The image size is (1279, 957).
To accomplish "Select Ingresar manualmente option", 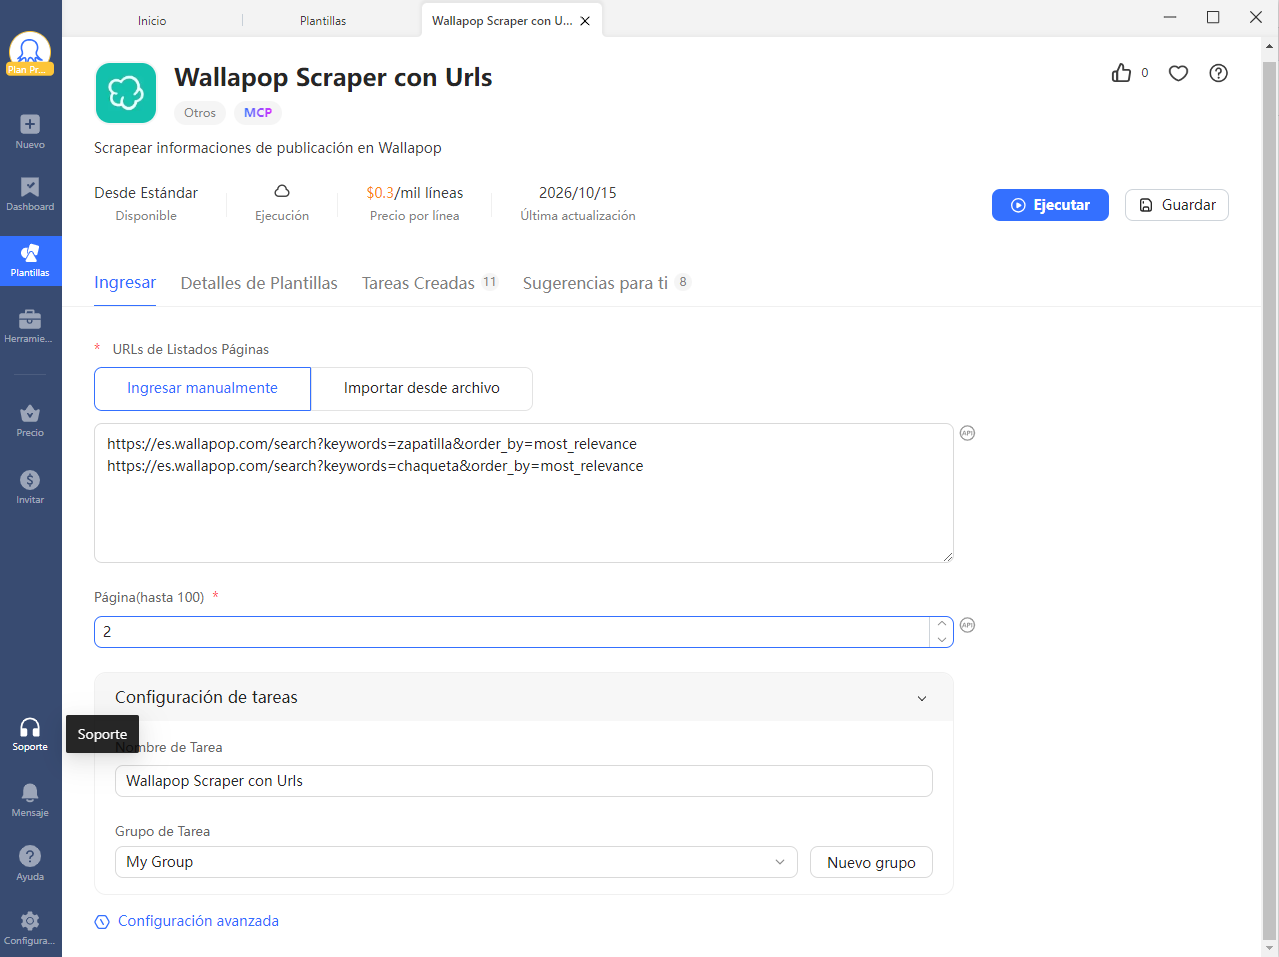I will pyautogui.click(x=202, y=388).
